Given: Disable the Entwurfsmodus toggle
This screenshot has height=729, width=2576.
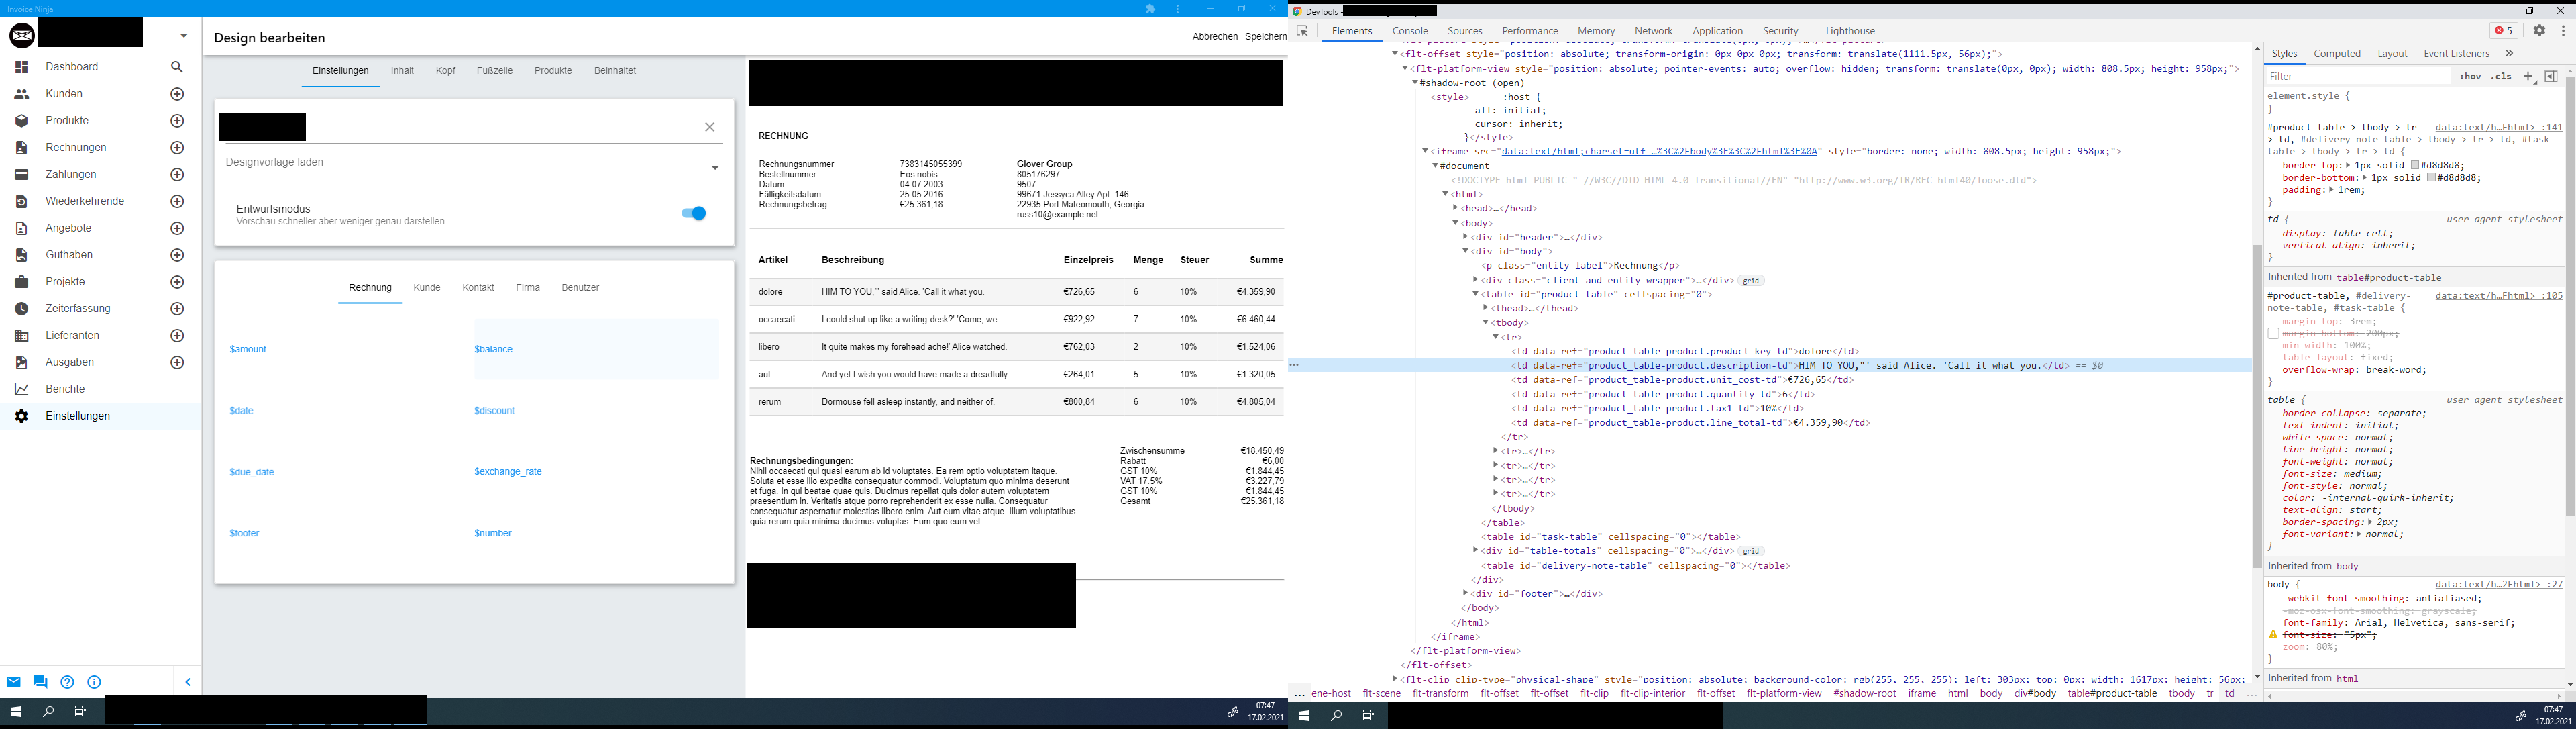Looking at the screenshot, I should tap(693, 213).
